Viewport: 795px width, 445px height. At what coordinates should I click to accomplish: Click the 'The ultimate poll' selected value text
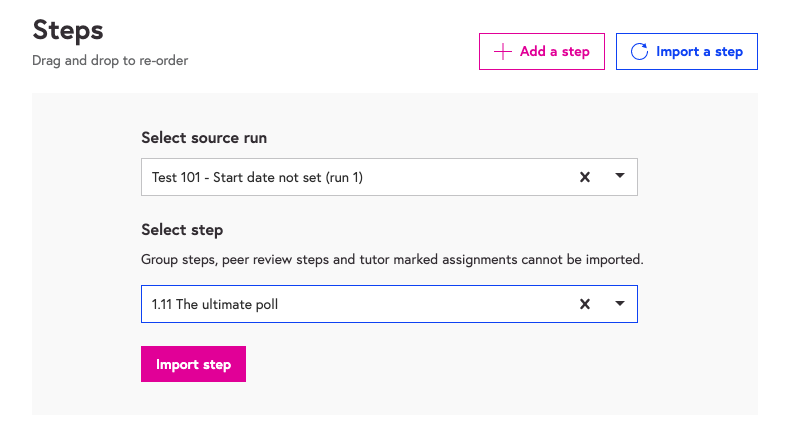click(226, 304)
